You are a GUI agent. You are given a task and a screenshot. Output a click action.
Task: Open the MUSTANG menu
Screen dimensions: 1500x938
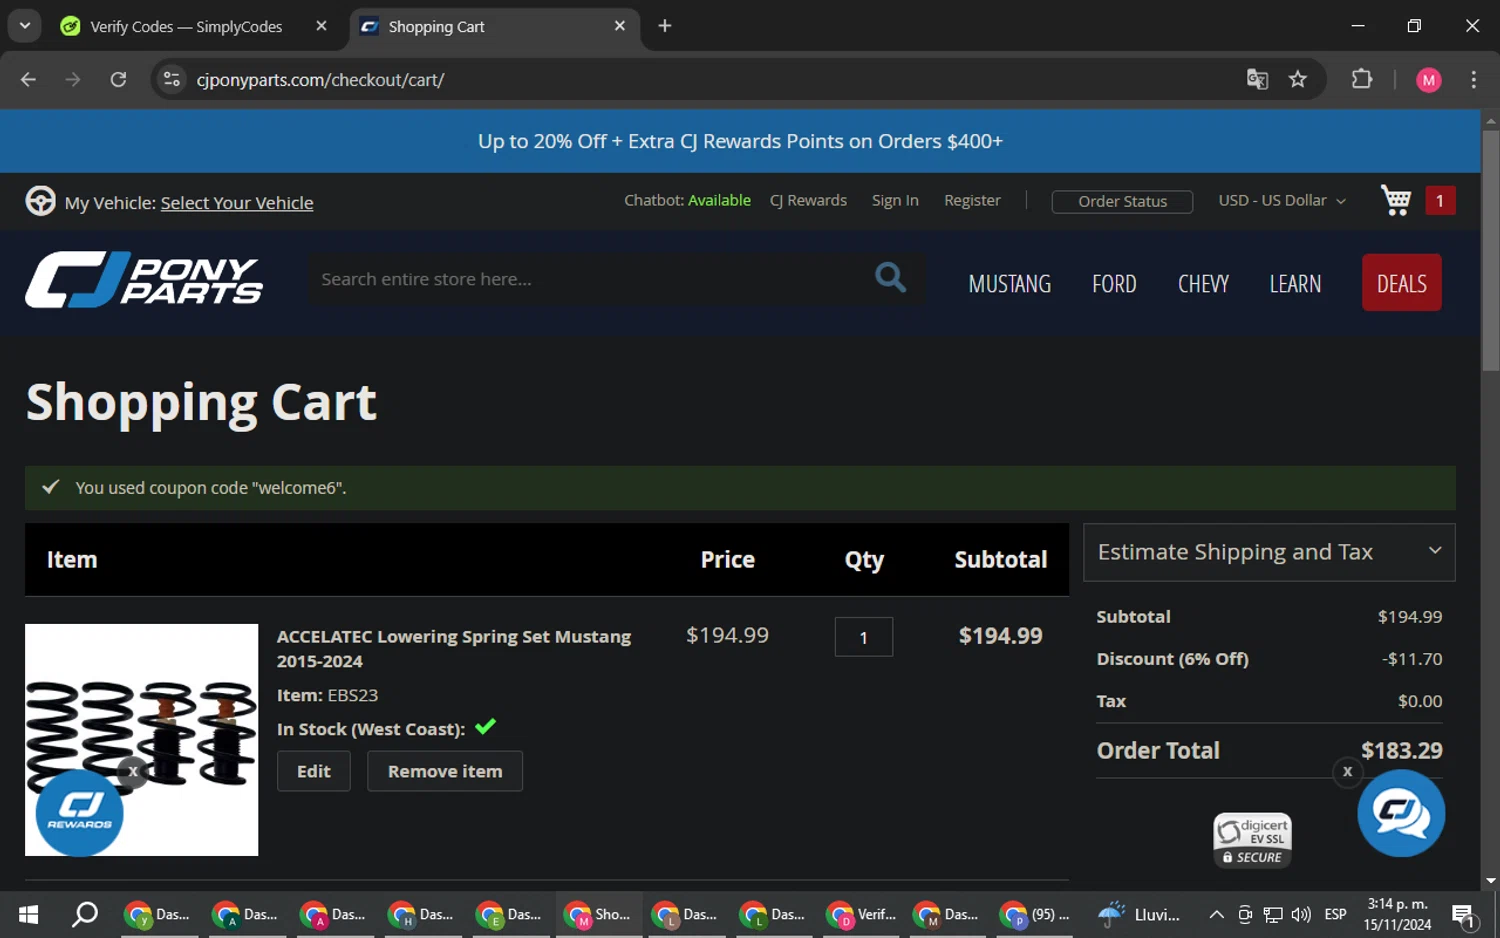(x=1010, y=284)
